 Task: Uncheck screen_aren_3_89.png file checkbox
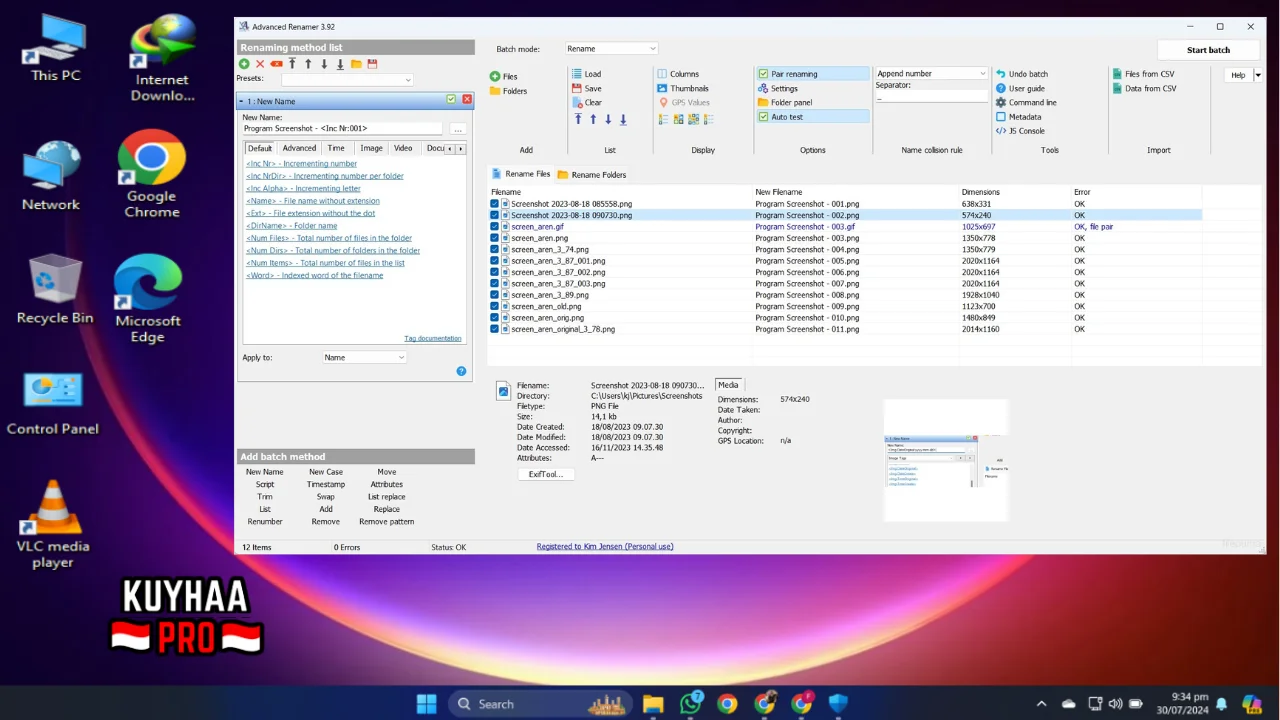(x=494, y=295)
